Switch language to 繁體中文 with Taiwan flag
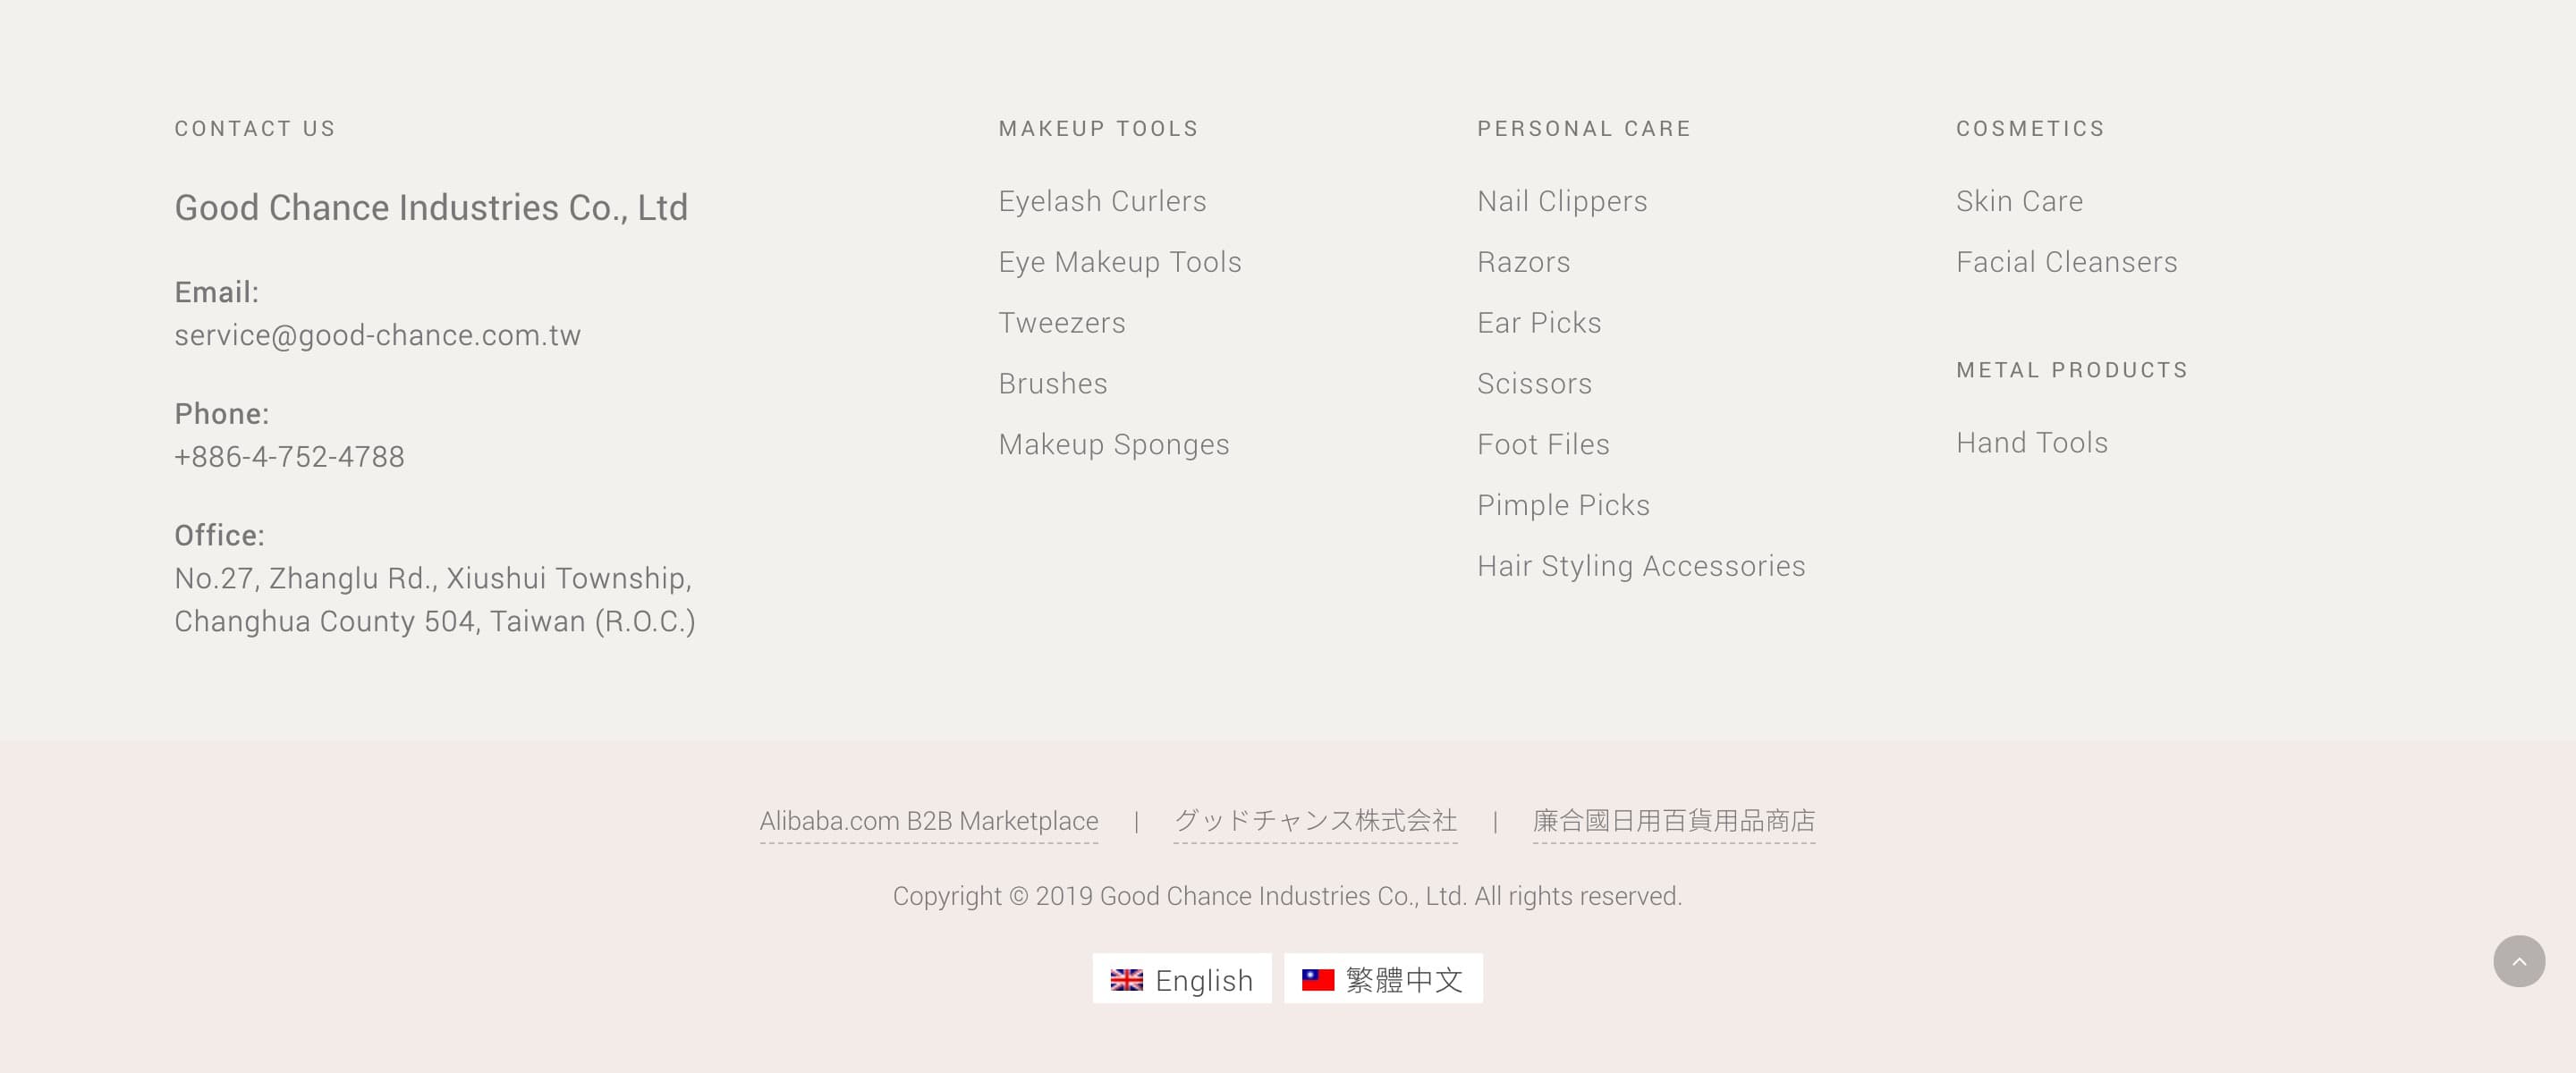2576x1073 pixels. (x=1383, y=979)
